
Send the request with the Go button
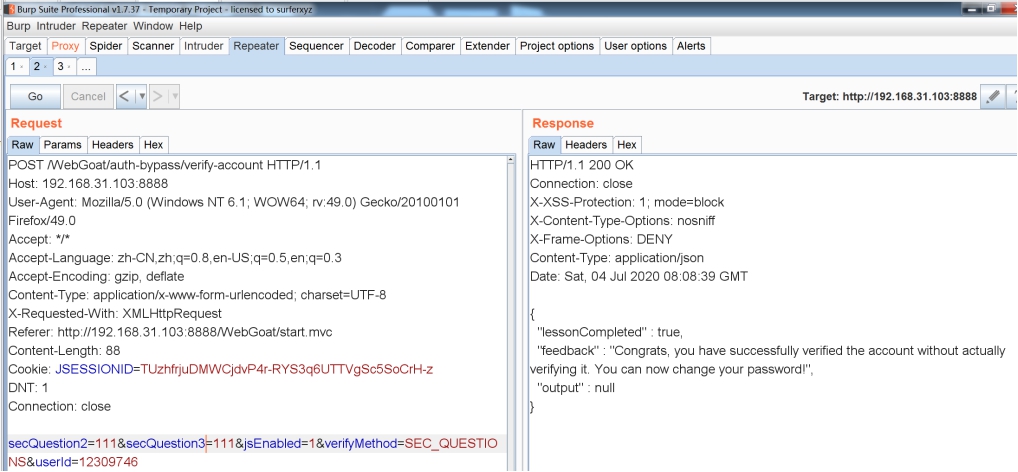35,96
